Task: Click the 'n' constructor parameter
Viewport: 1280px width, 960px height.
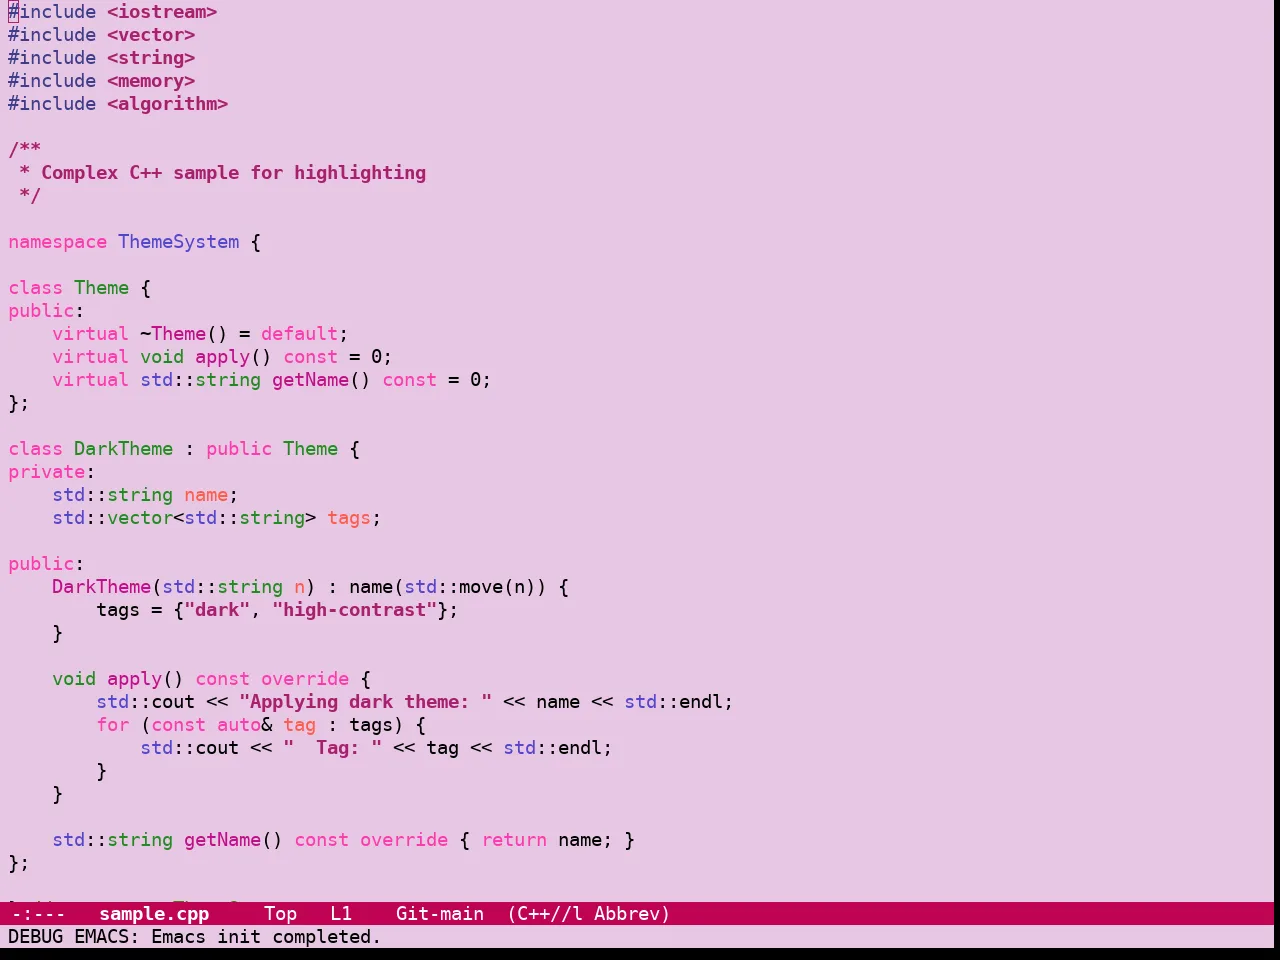Action: pyautogui.click(x=300, y=587)
